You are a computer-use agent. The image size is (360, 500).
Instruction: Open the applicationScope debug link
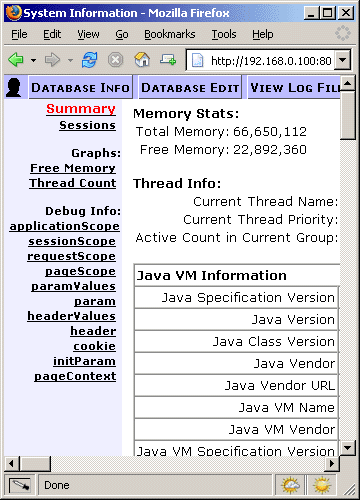tap(64, 226)
